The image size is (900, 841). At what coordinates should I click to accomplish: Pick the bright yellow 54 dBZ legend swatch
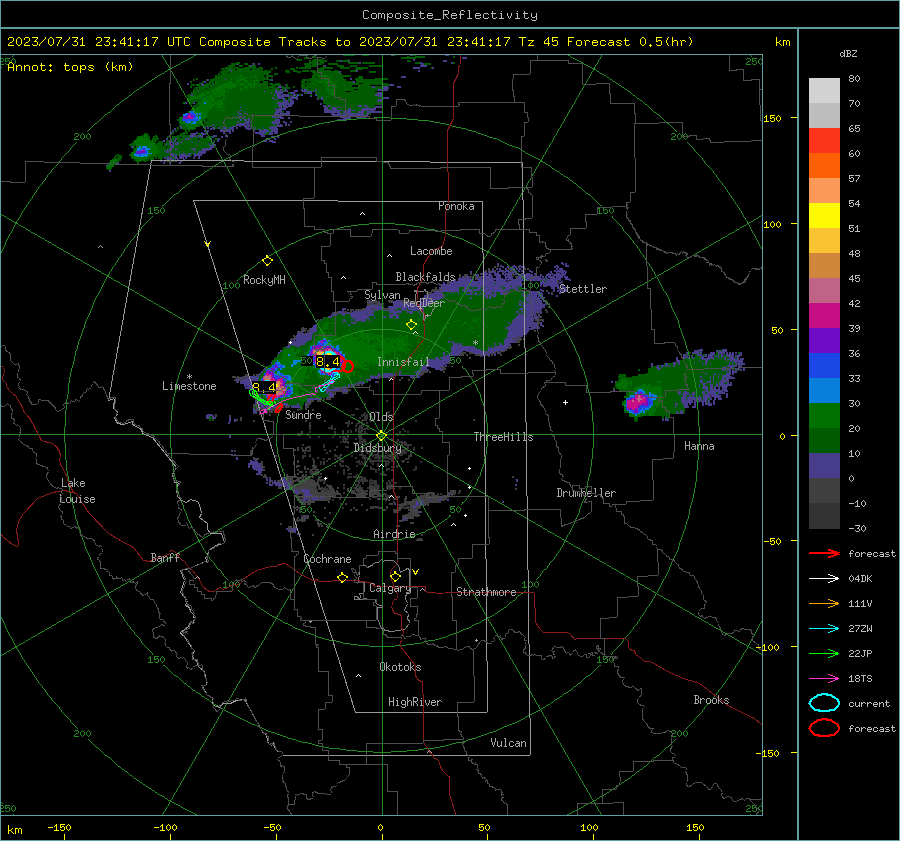pos(824,215)
